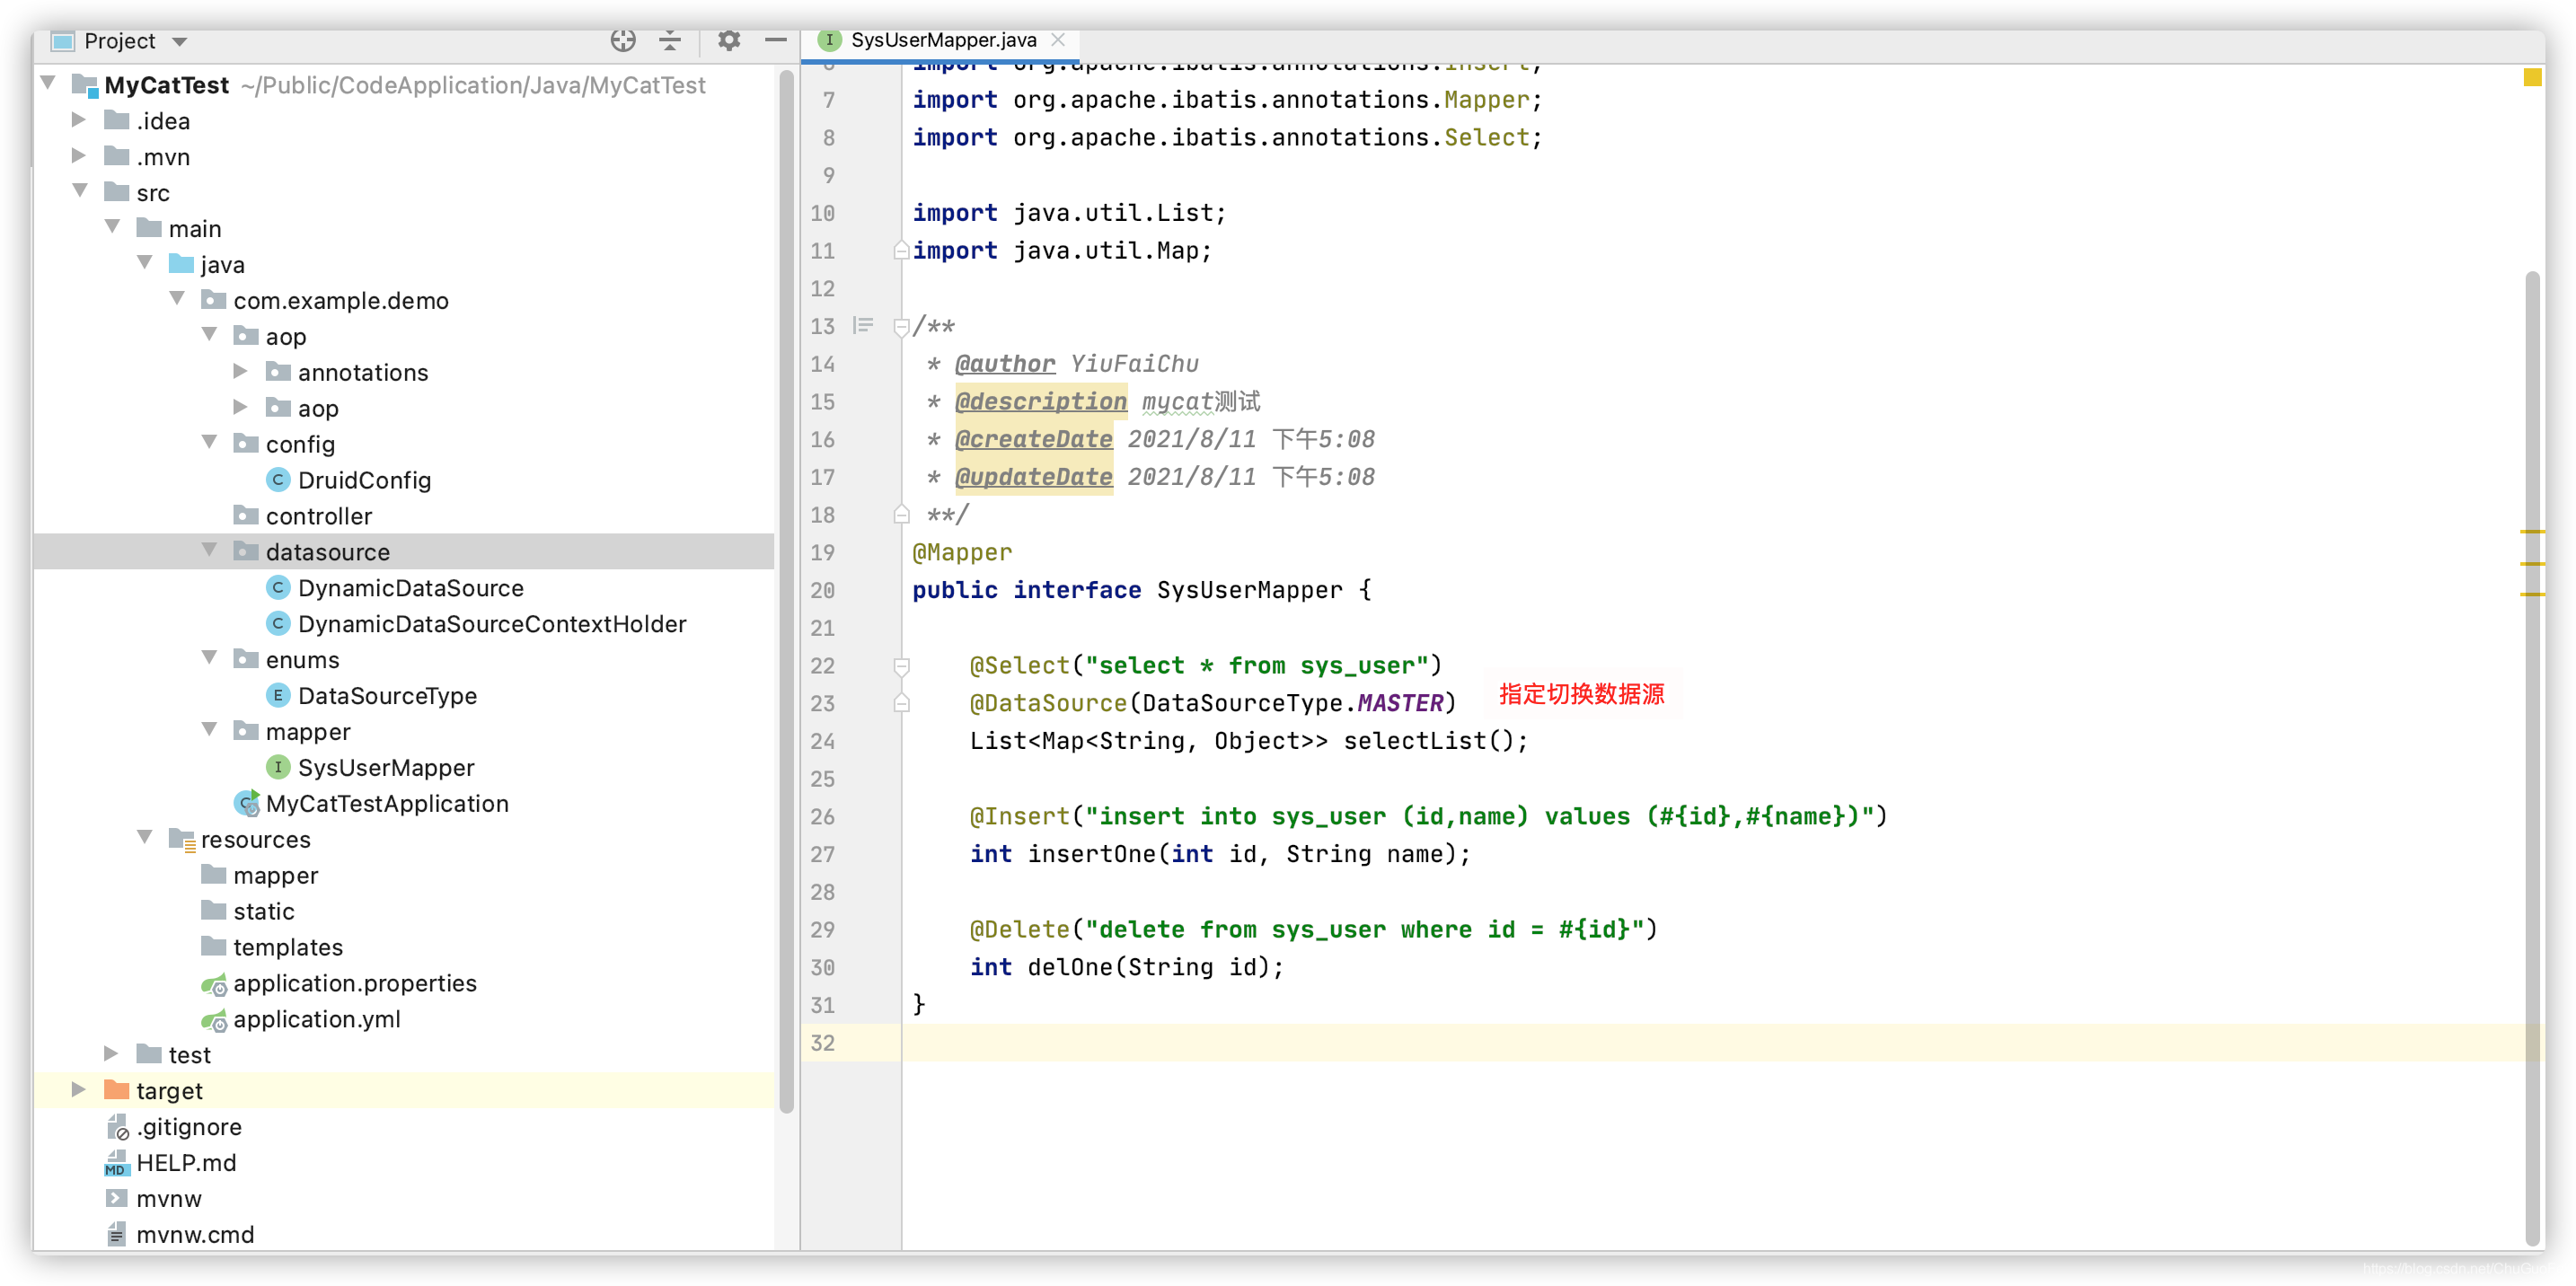Hide the Project tool window
The width and height of the screenshot is (2576, 1286).
tap(775, 40)
